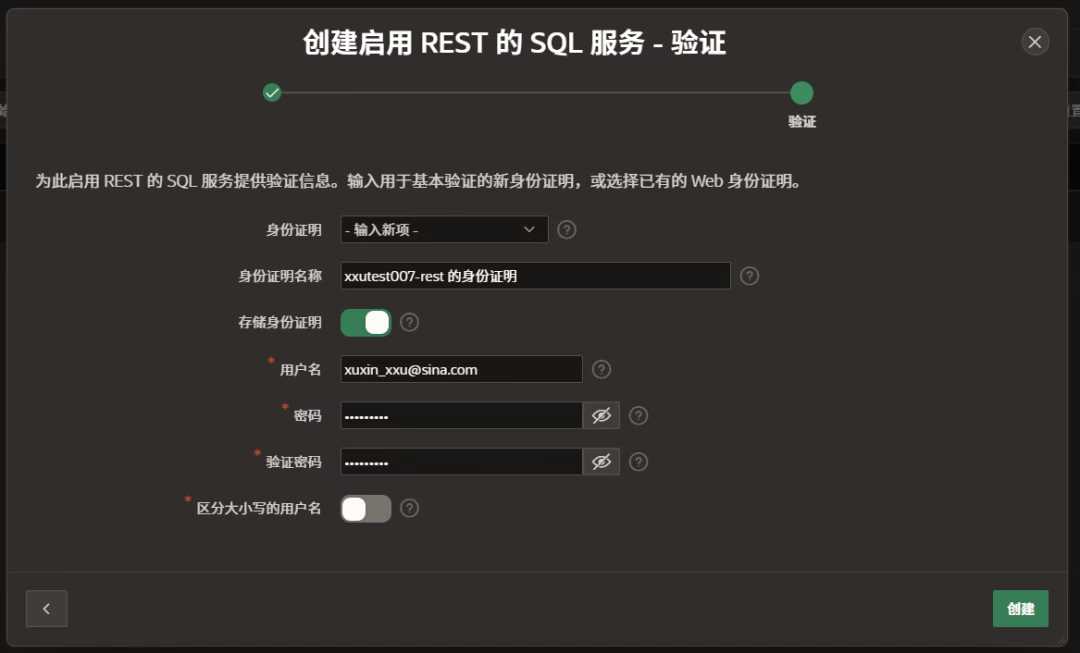Go back with left arrow button
The width and height of the screenshot is (1080, 653).
pos(46,608)
